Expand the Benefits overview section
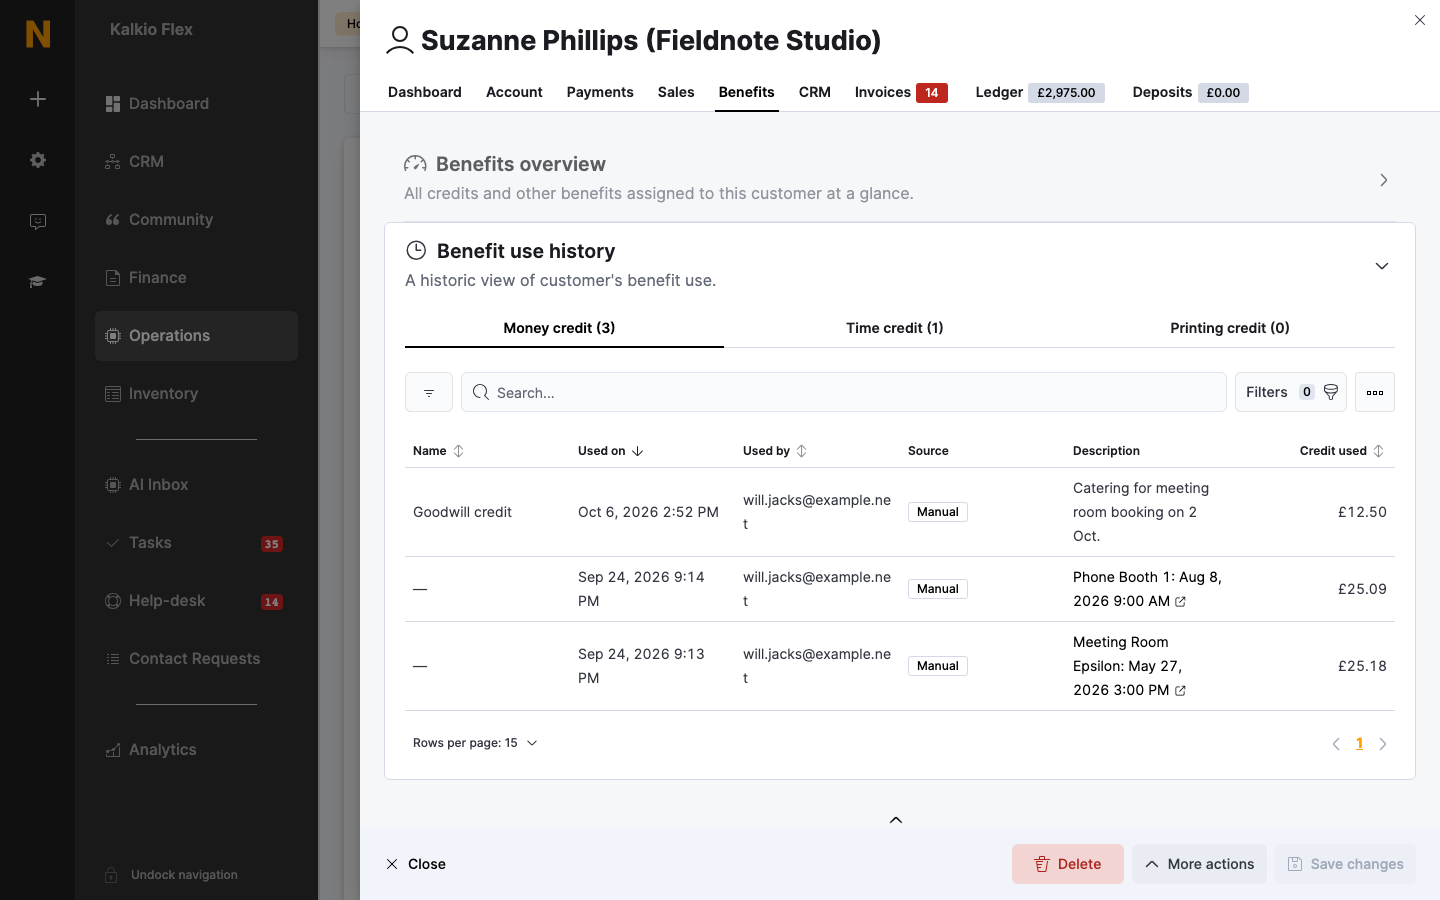Screen dimensions: 1440x900 click(x=1384, y=180)
